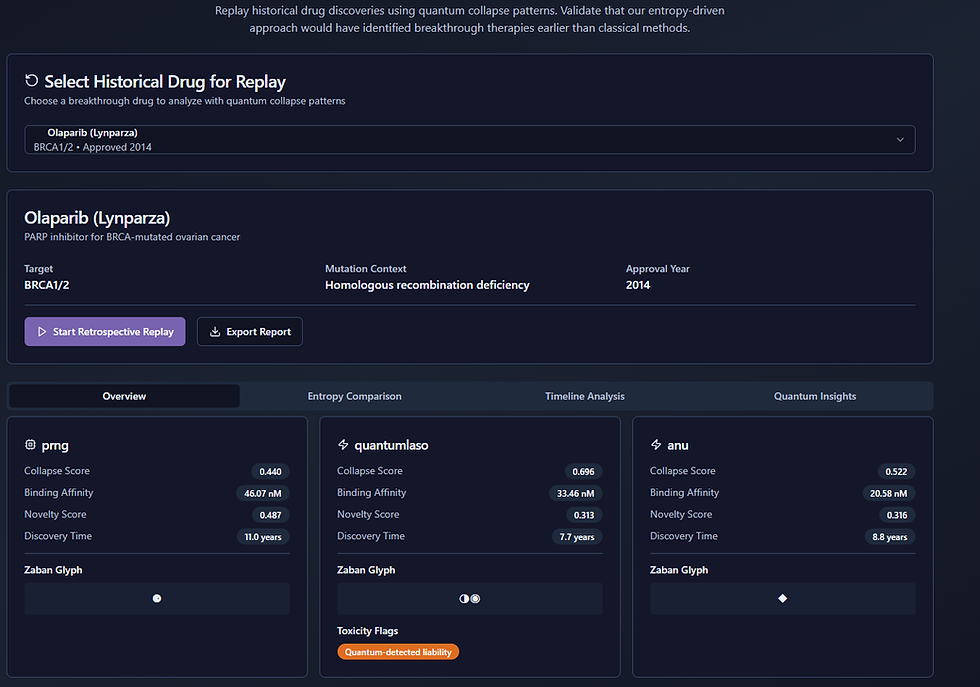The width and height of the screenshot is (980, 687).
Task: Click the Target label
Action: coord(38,269)
